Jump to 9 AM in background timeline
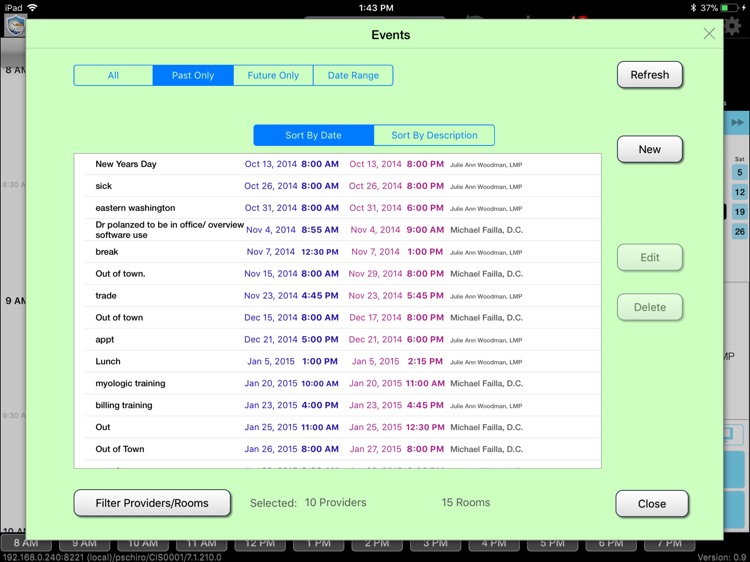 pos(84,545)
